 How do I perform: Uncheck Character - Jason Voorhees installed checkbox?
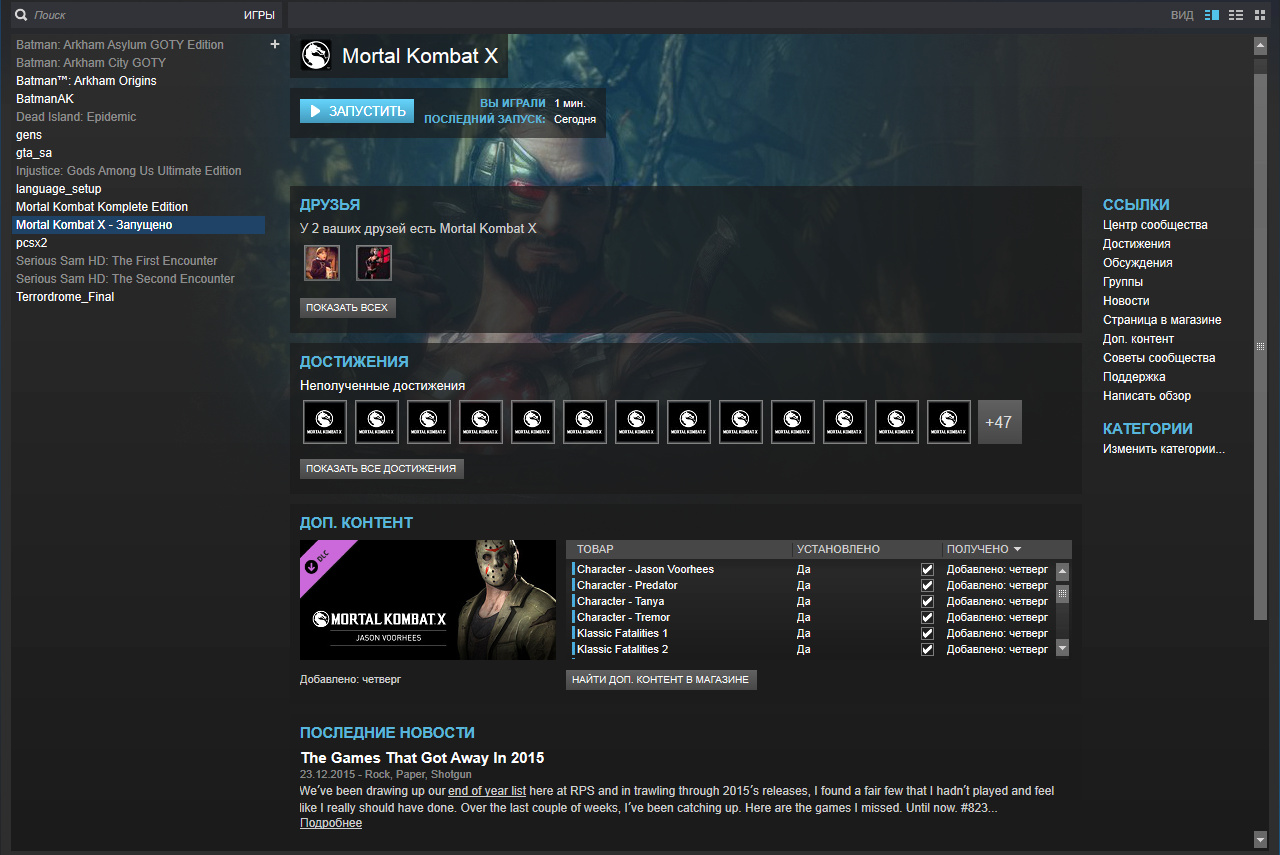(x=927, y=569)
